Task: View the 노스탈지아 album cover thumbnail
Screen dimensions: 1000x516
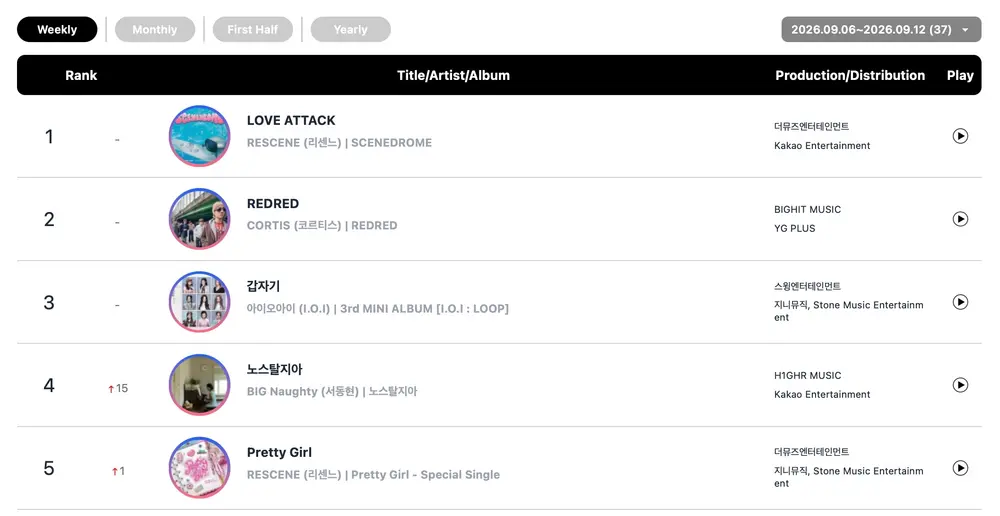Action: point(200,385)
